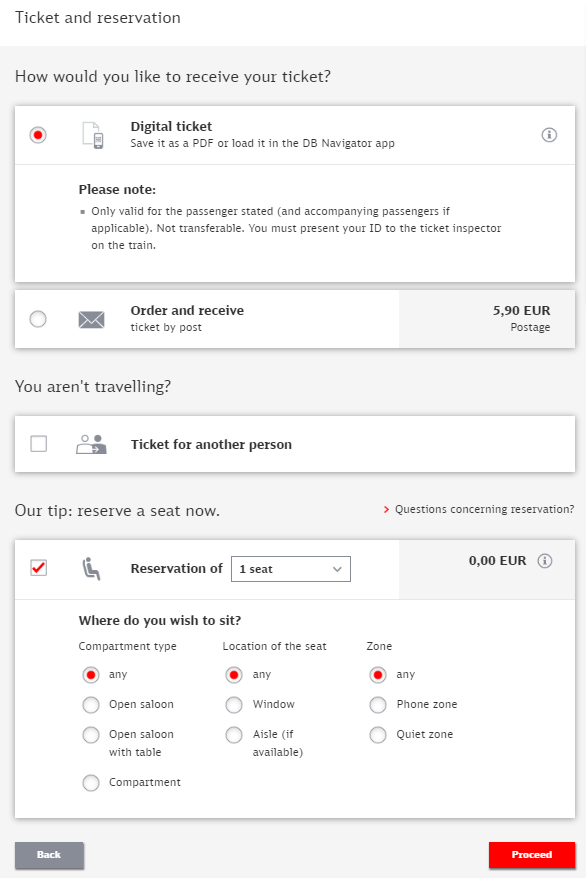The height and width of the screenshot is (878, 586).
Task: Click the 0,00 EUR reservation price
Action: pyautogui.click(x=498, y=561)
